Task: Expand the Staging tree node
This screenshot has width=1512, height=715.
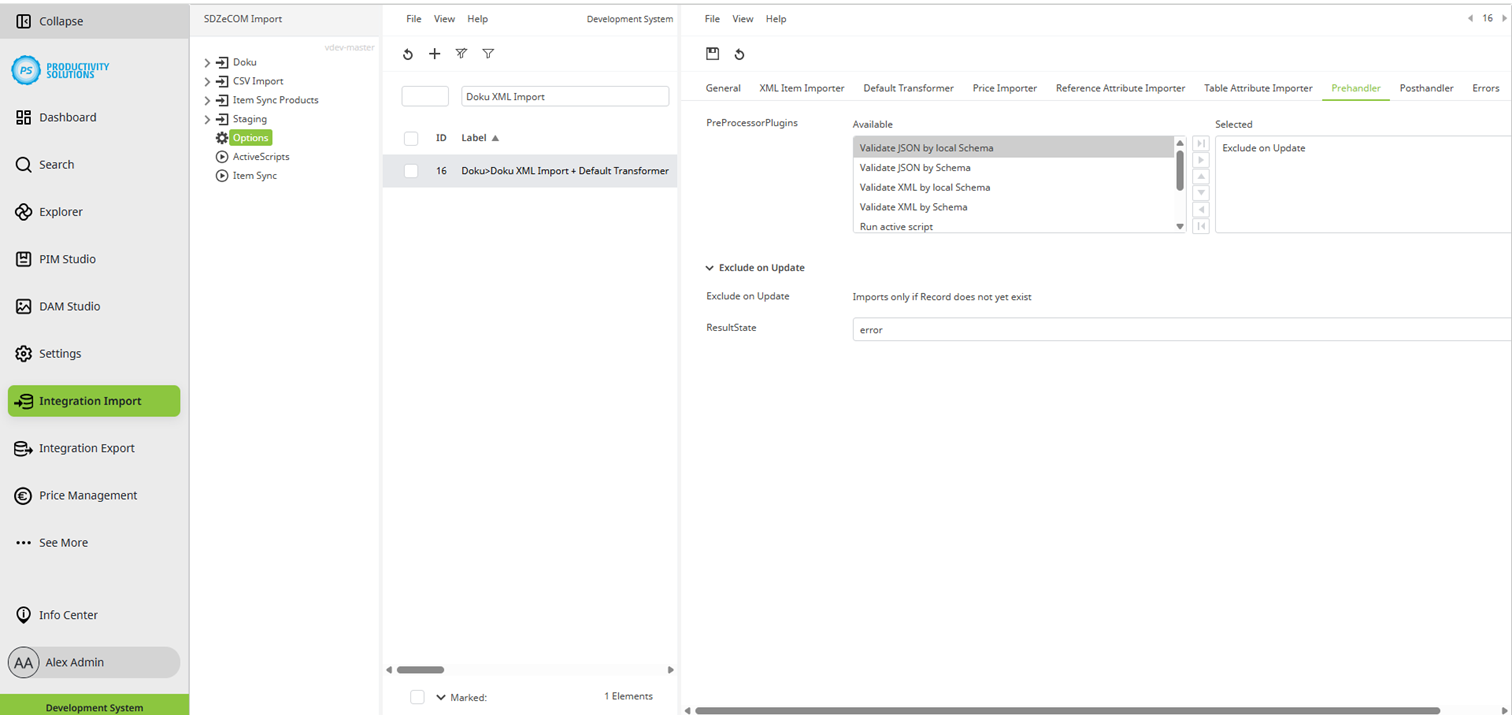Action: pyautogui.click(x=208, y=118)
